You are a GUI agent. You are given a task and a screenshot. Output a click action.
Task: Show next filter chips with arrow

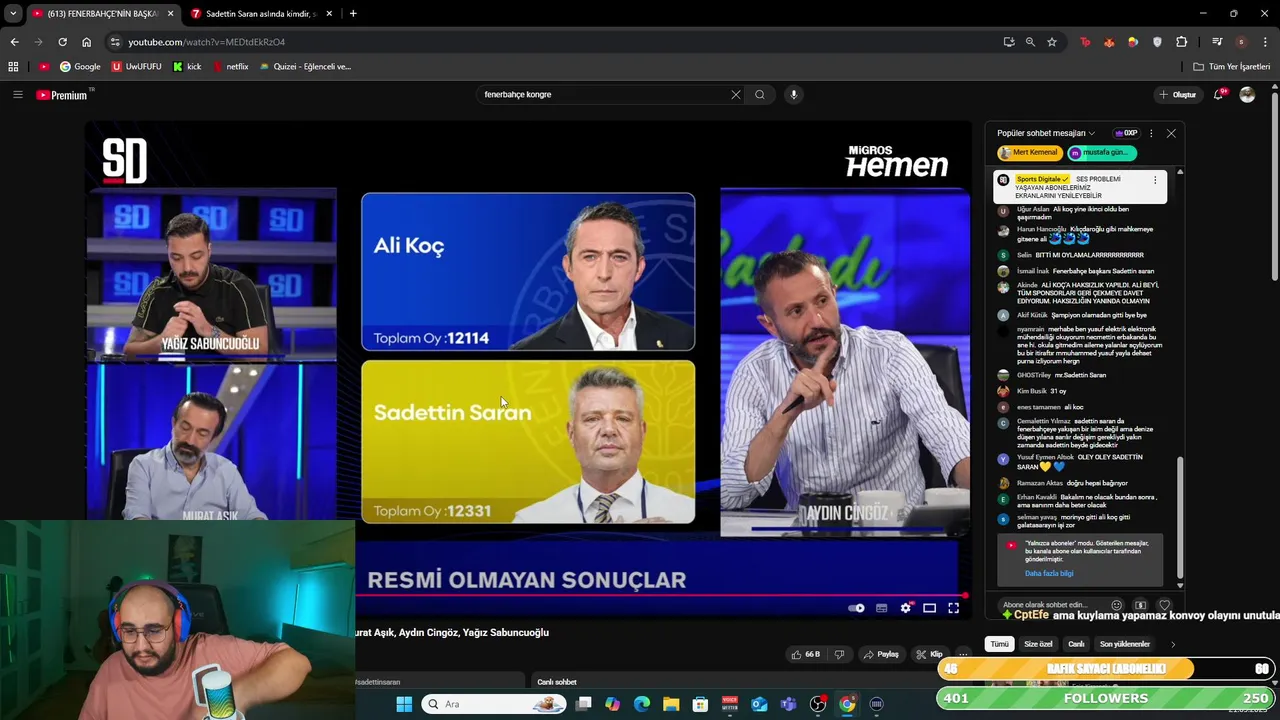point(1173,644)
